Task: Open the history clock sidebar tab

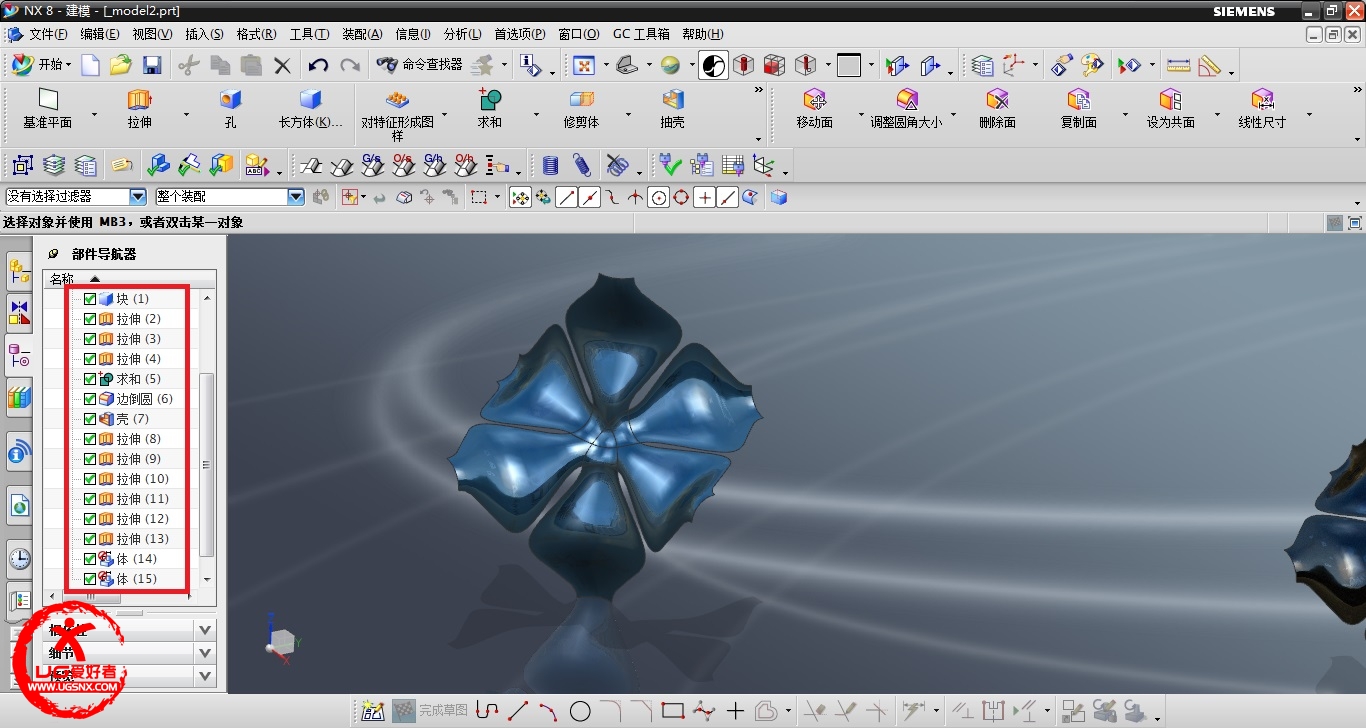Action: pos(19,559)
